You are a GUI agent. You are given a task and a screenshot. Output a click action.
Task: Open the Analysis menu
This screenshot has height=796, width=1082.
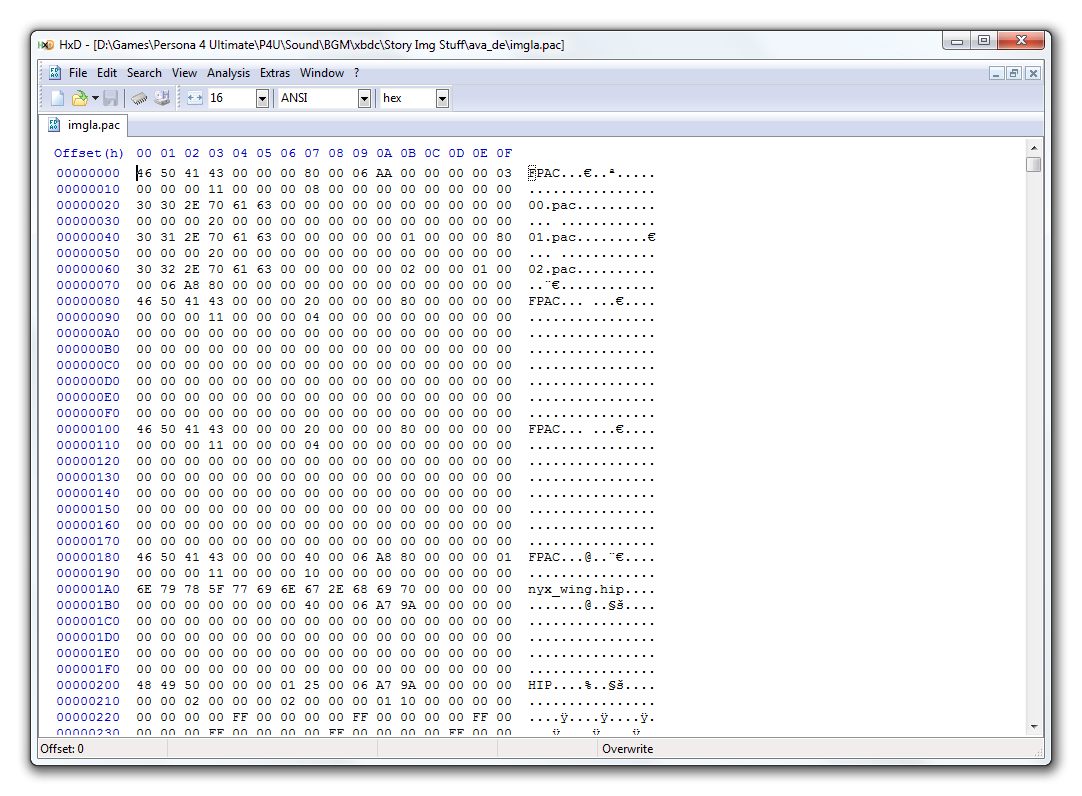click(228, 73)
